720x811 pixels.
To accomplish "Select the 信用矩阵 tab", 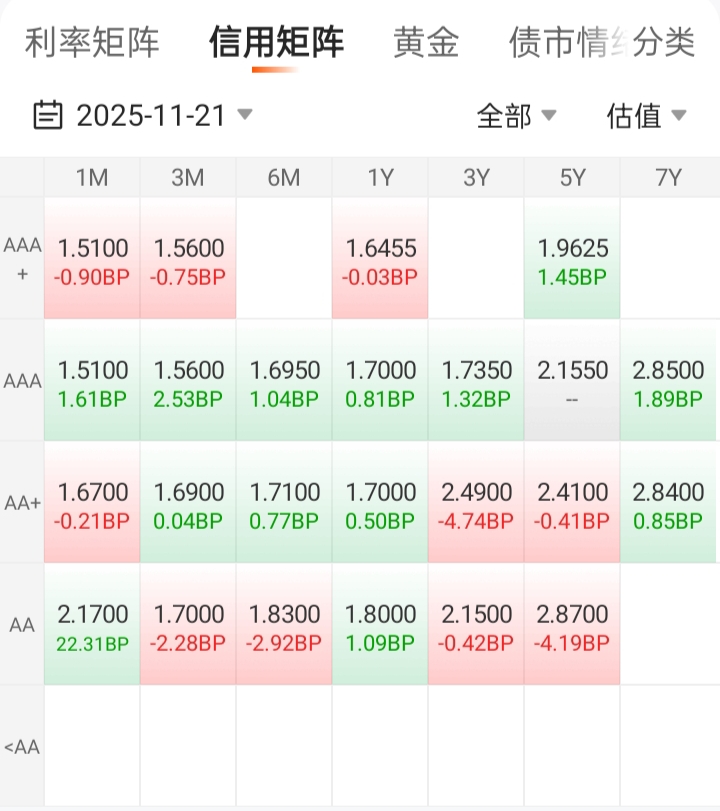I will point(276,43).
